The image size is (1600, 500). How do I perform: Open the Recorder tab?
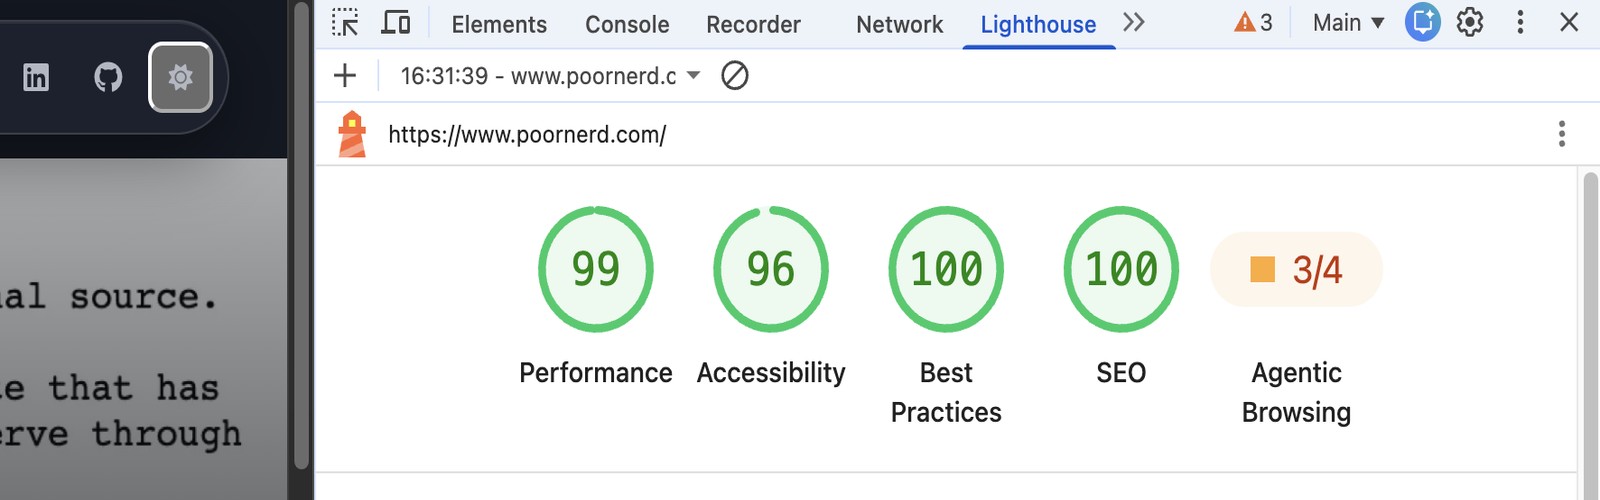click(x=753, y=24)
